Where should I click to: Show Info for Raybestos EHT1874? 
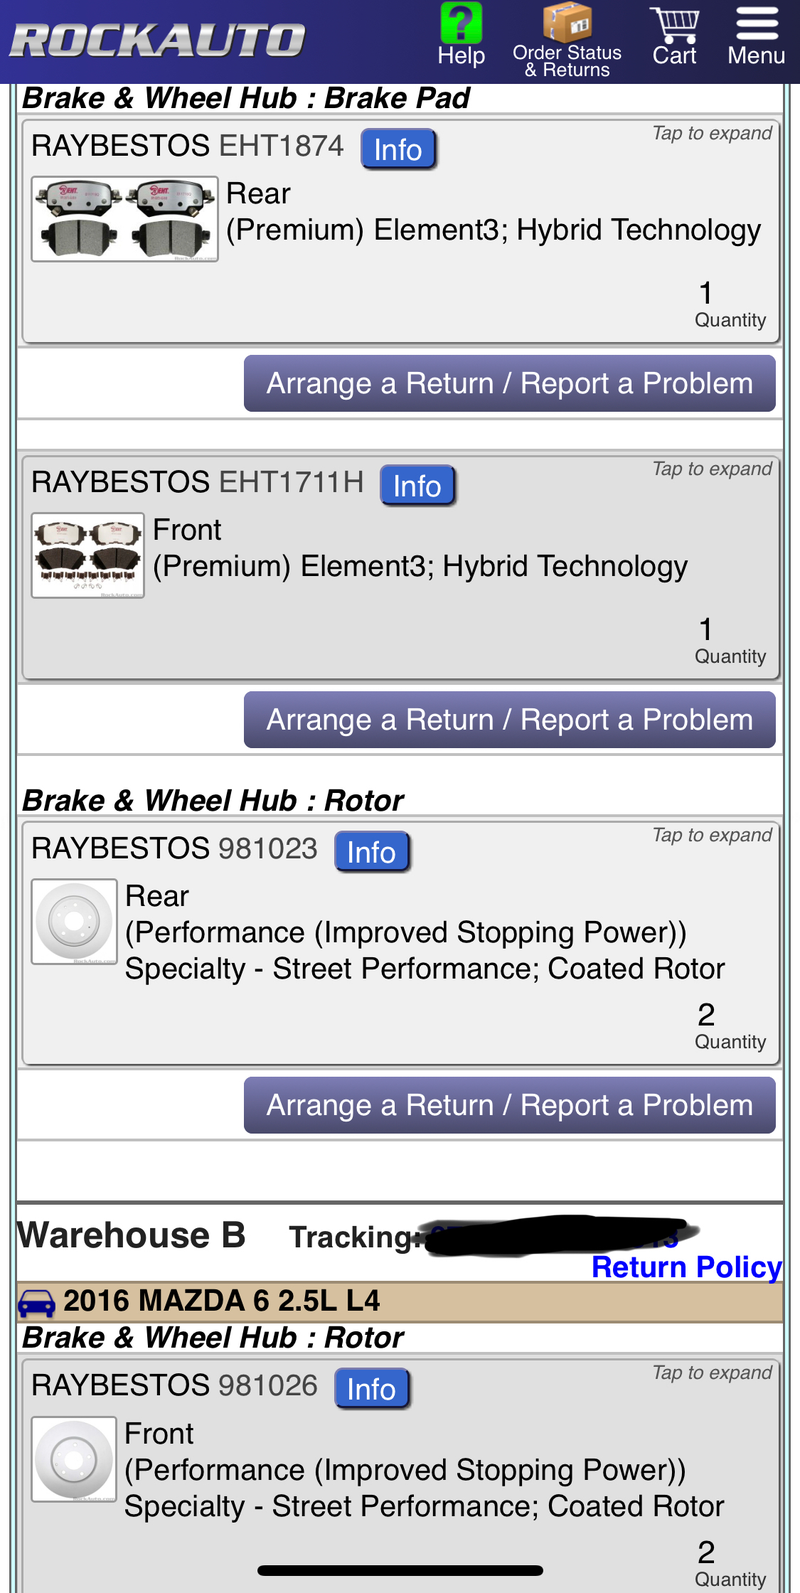coord(398,150)
